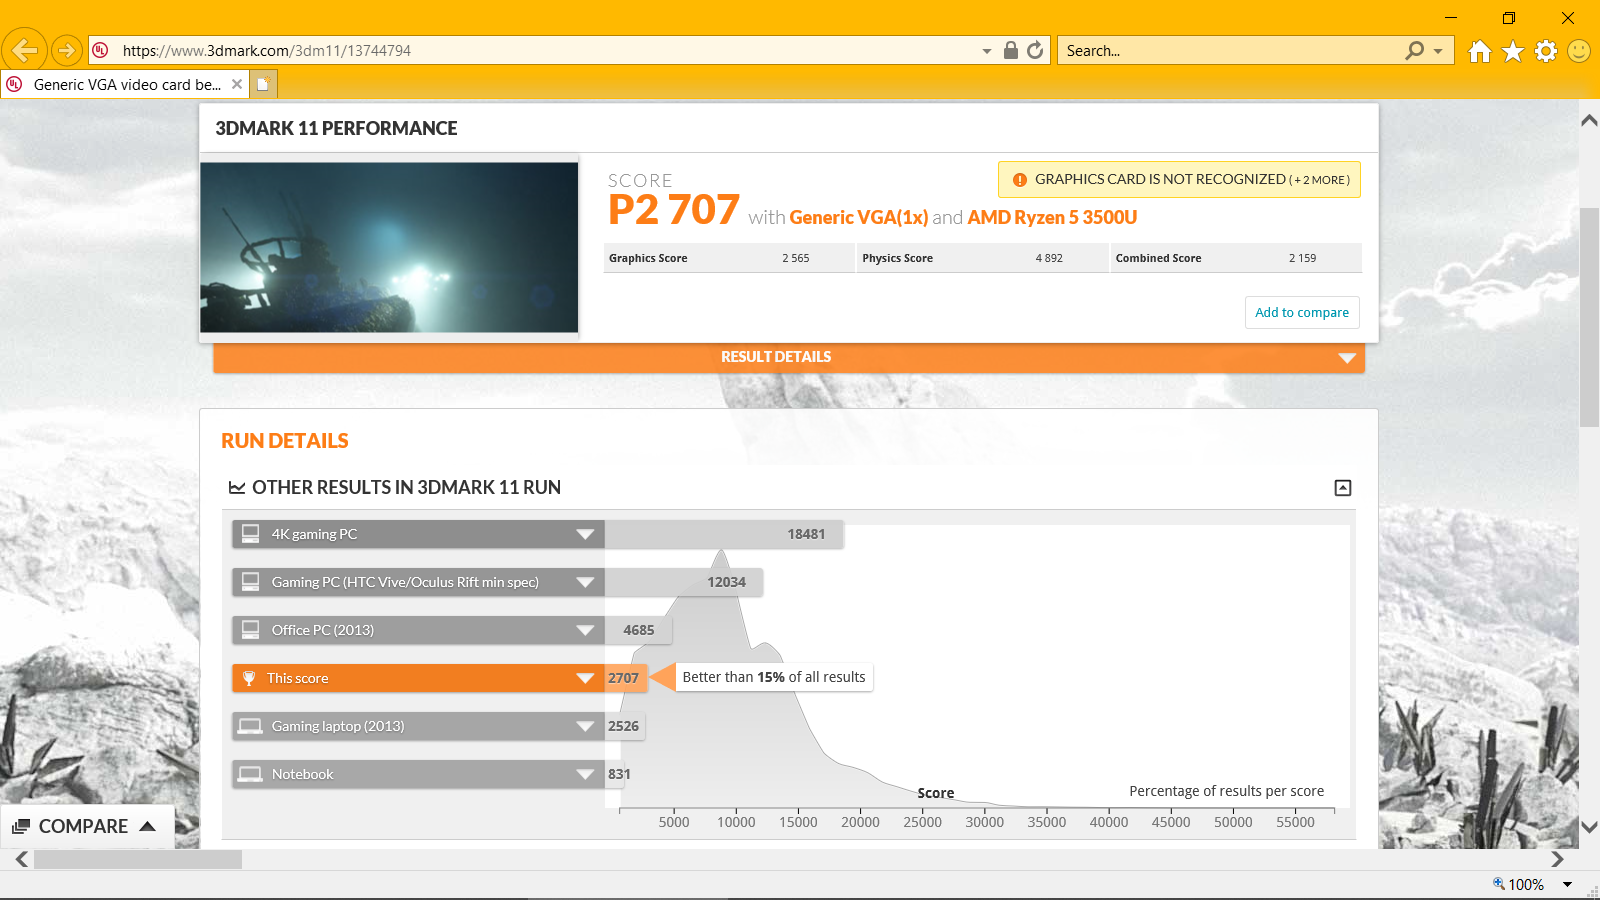Click the Physics Score value 4 892
Viewport: 1600px width, 900px height.
tap(1049, 258)
